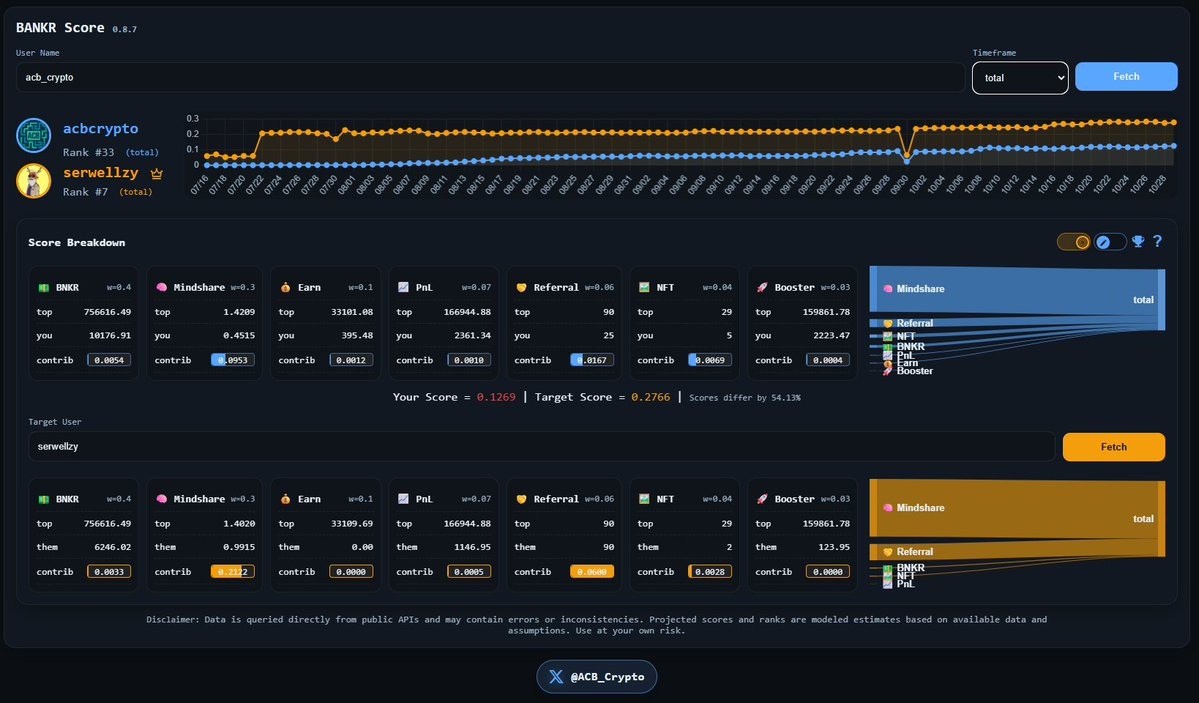
Task: Click the blue Fetch button
Action: pos(1126,77)
